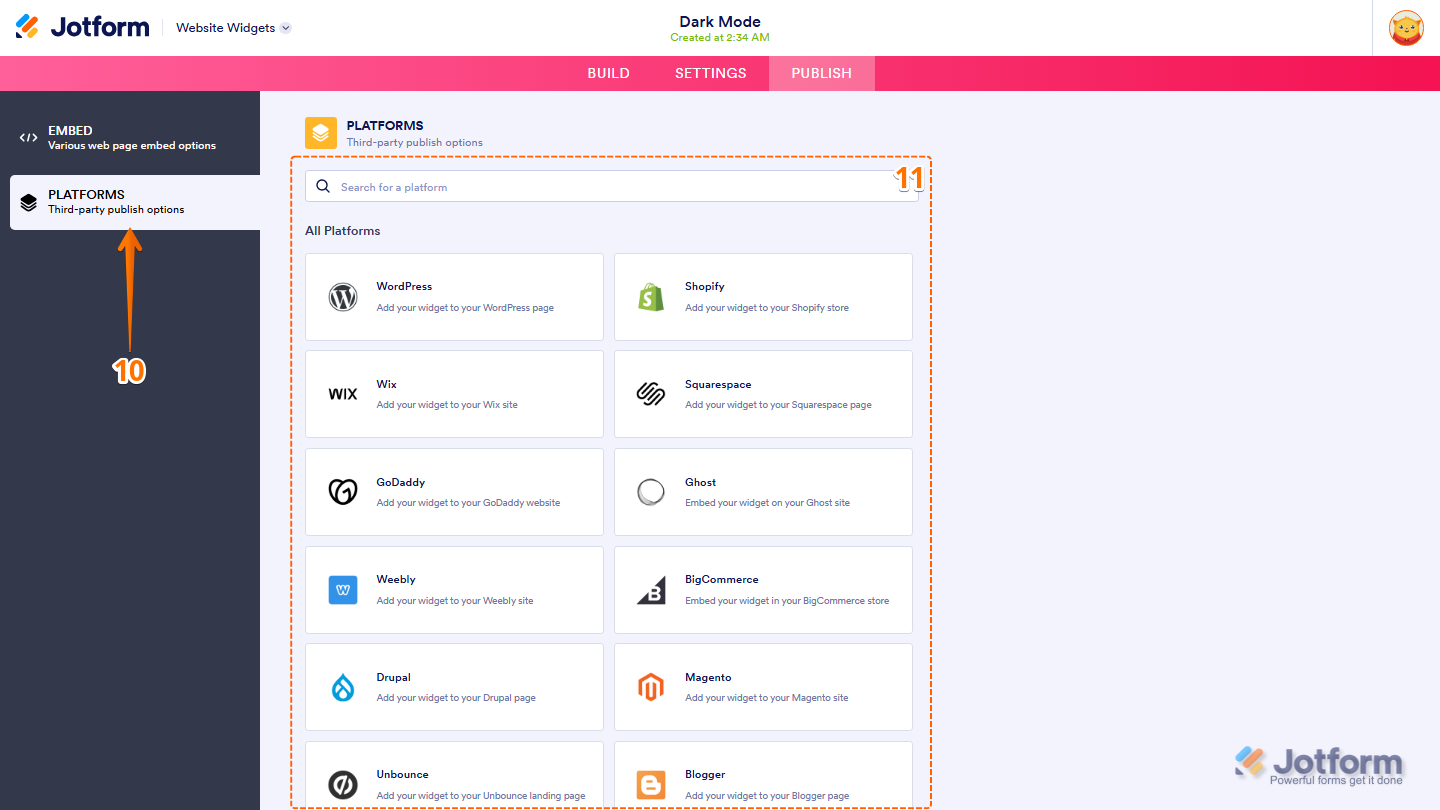1440x810 pixels.
Task: Click the Jotform logo in header
Action: [82, 27]
